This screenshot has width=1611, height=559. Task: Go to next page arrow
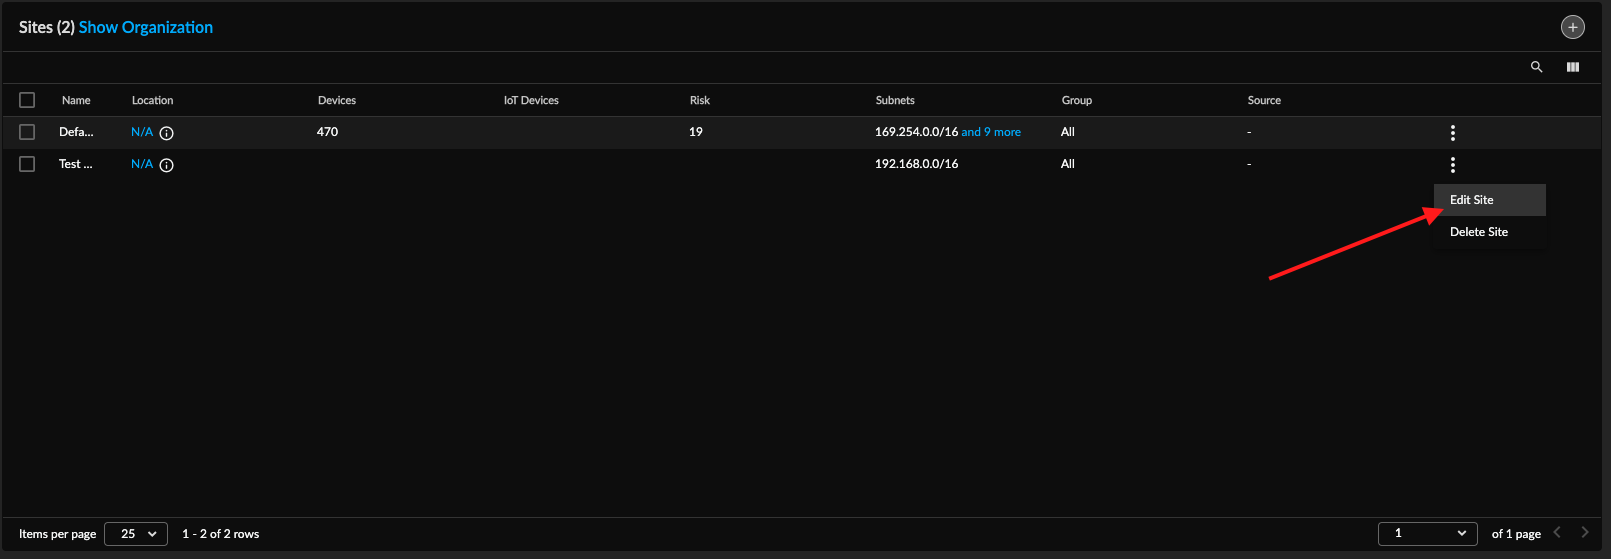tap(1584, 533)
